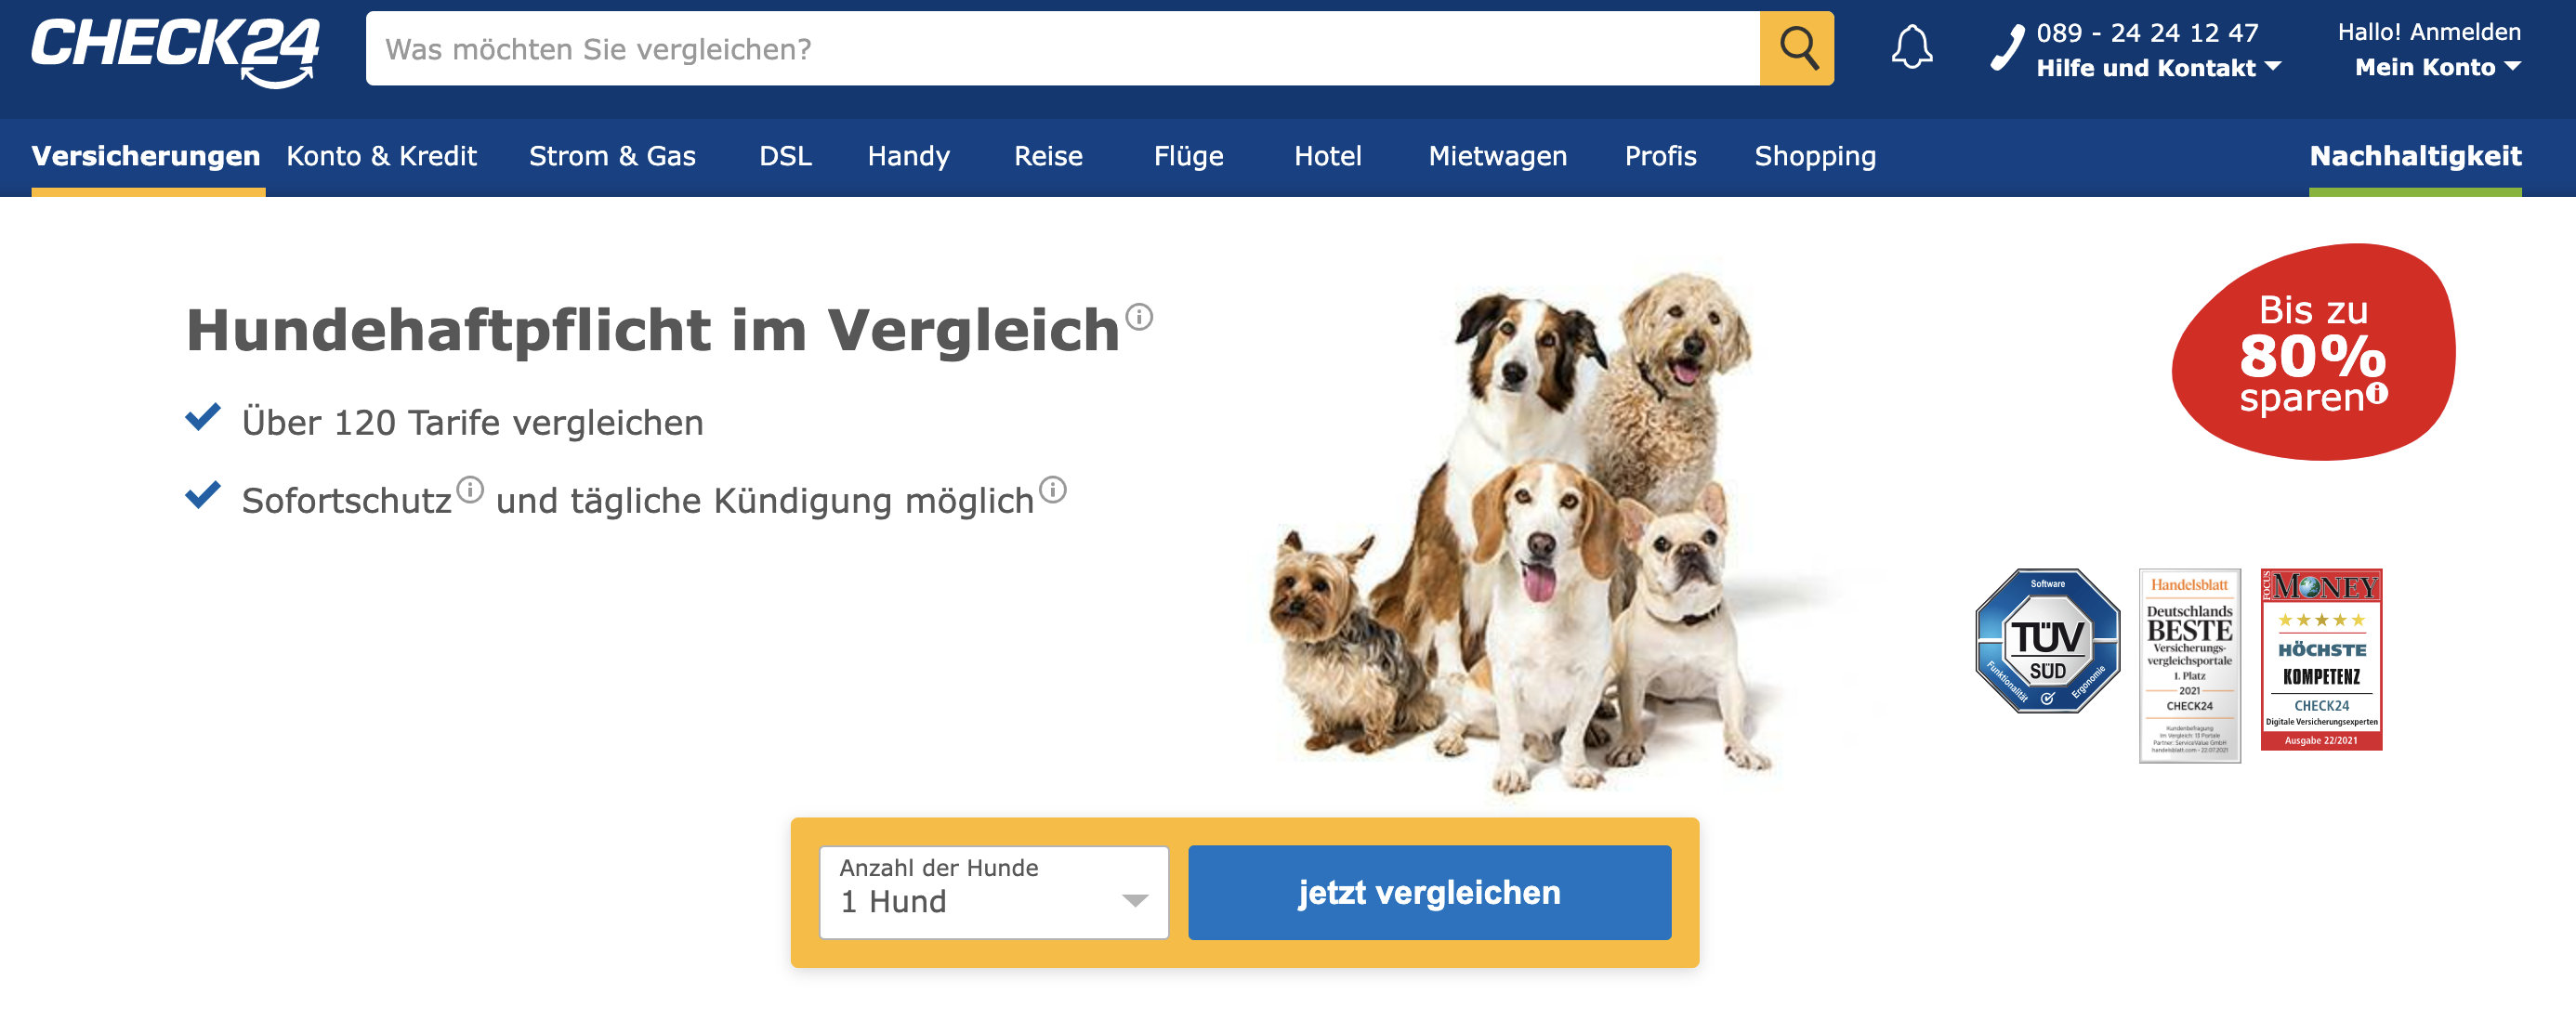
Task: Open the TÜV SÜD seal
Action: coord(2047,641)
